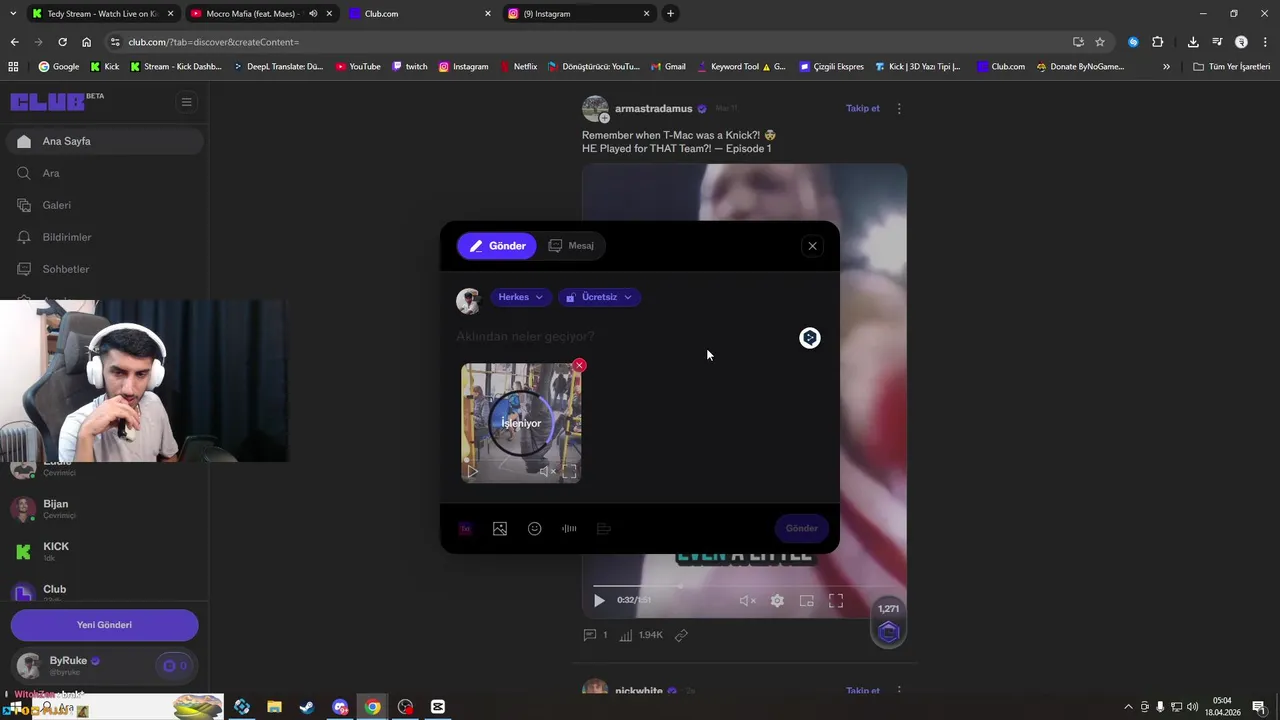Follow armastradamus with Takip et
The image size is (1280, 720).
point(862,108)
